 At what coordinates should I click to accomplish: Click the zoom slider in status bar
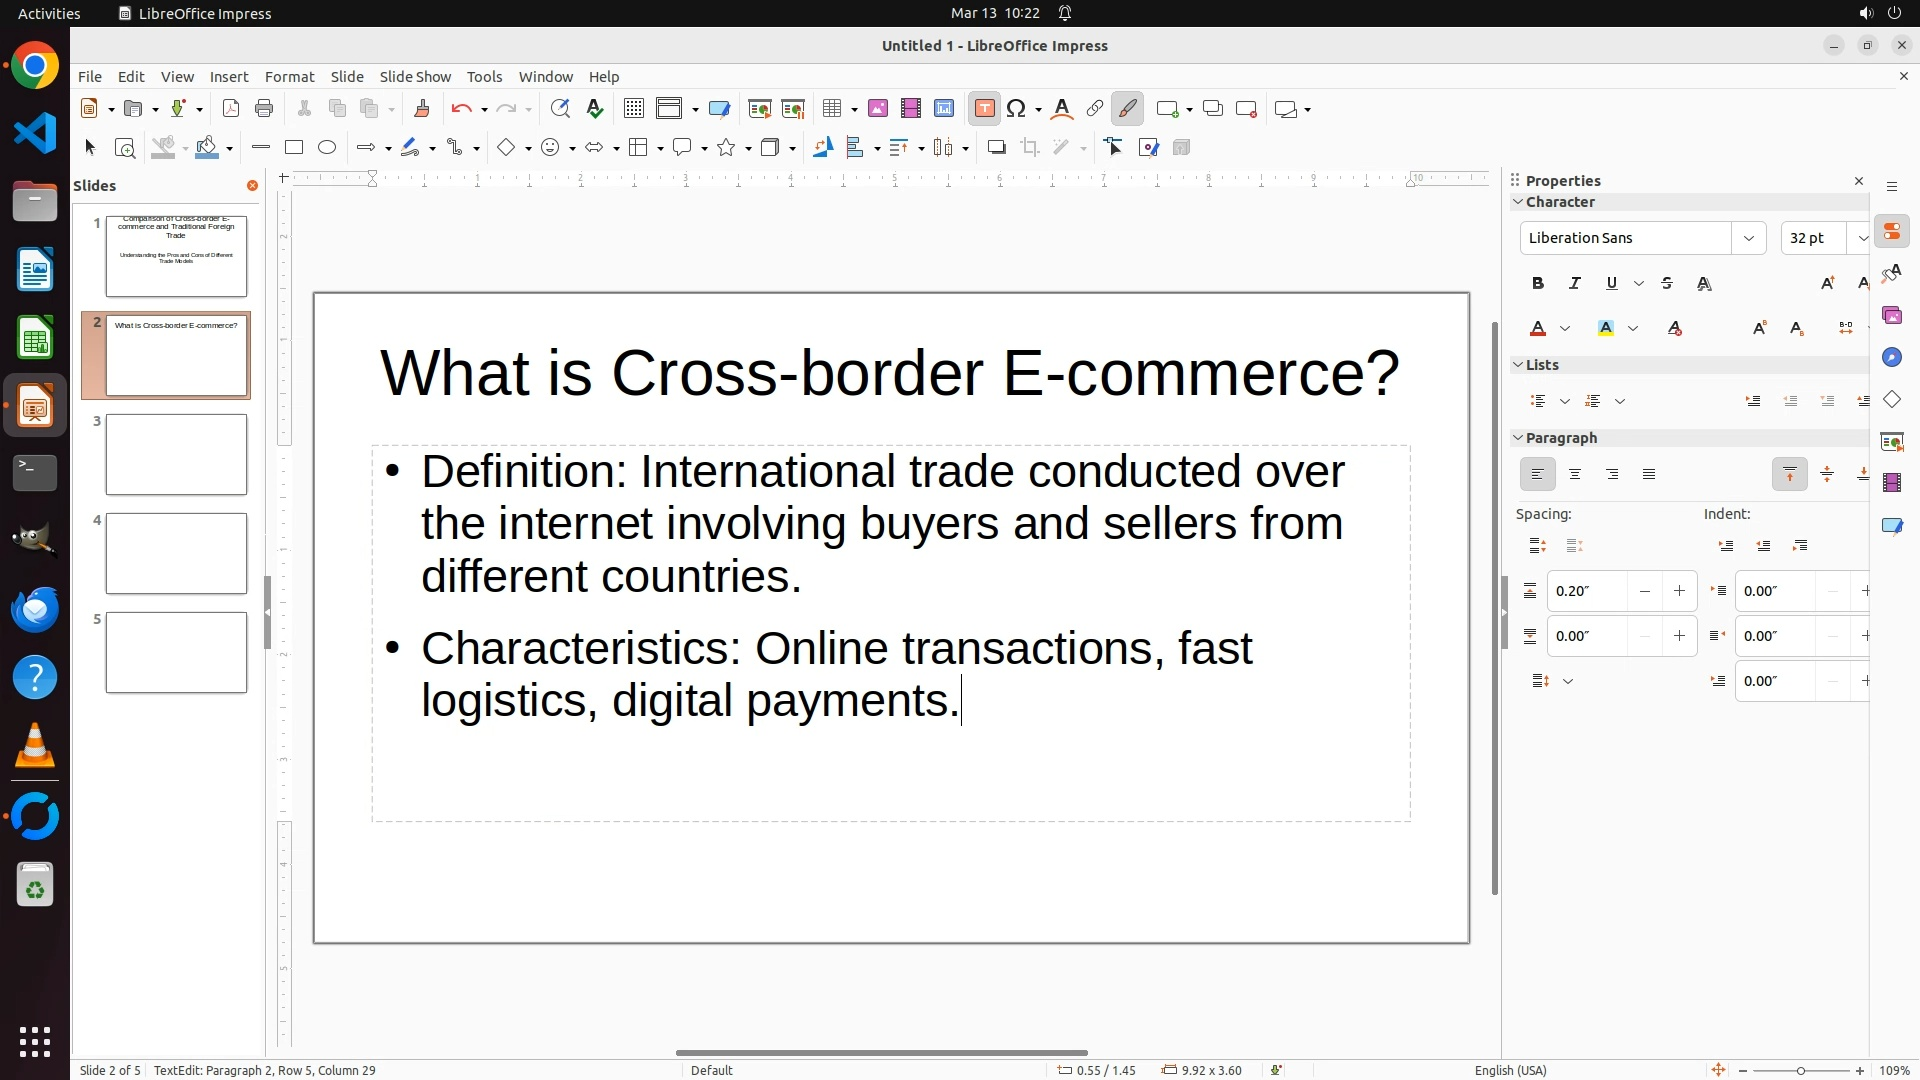(x=1800, y=1070)
